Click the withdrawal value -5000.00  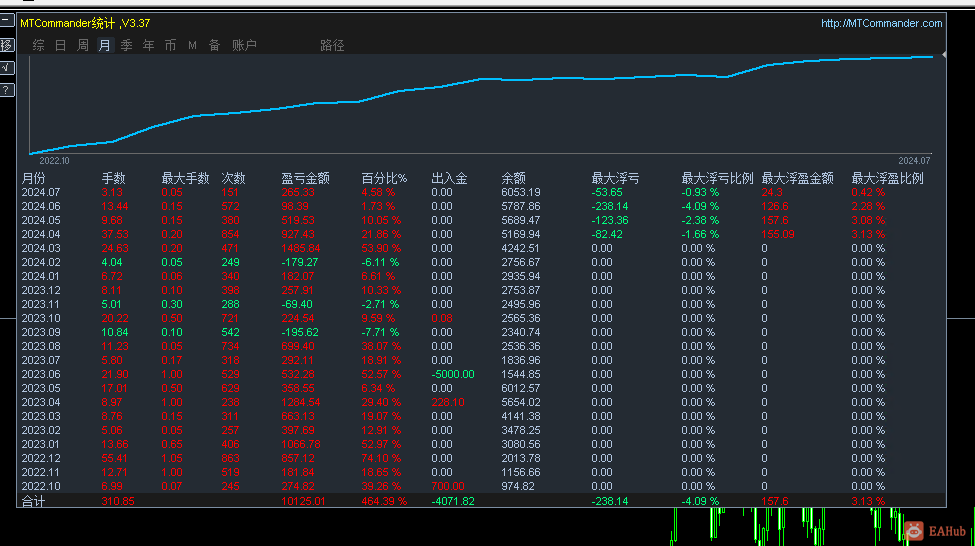click(x=453, y=374)
